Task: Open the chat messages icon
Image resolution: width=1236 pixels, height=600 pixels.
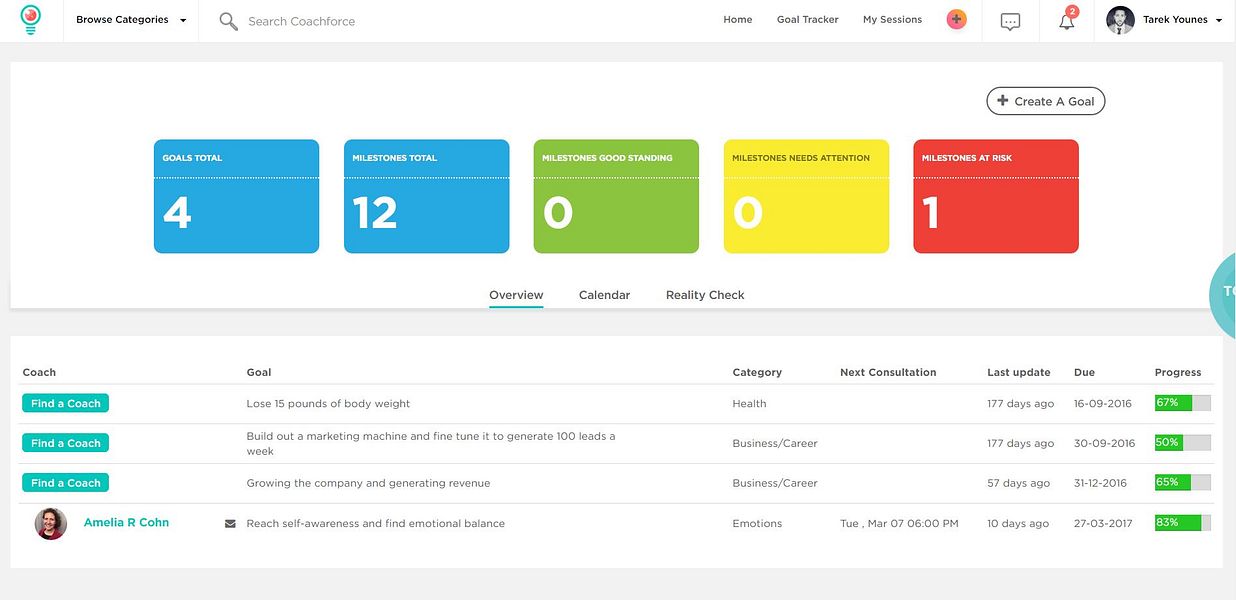Action: (x=1010, y=21)
